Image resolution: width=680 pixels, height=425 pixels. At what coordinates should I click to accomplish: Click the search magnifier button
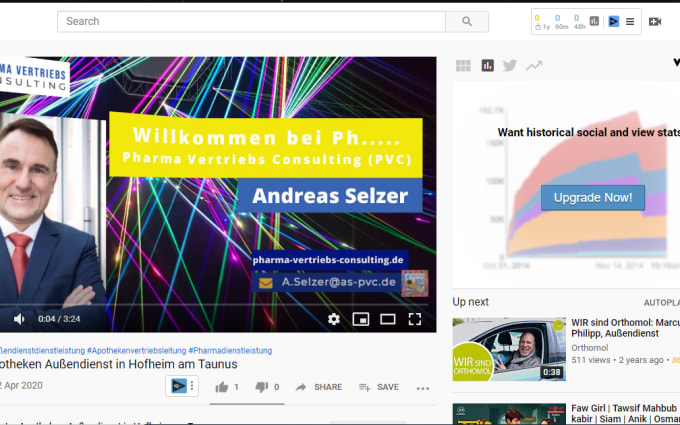click(467, 21)
